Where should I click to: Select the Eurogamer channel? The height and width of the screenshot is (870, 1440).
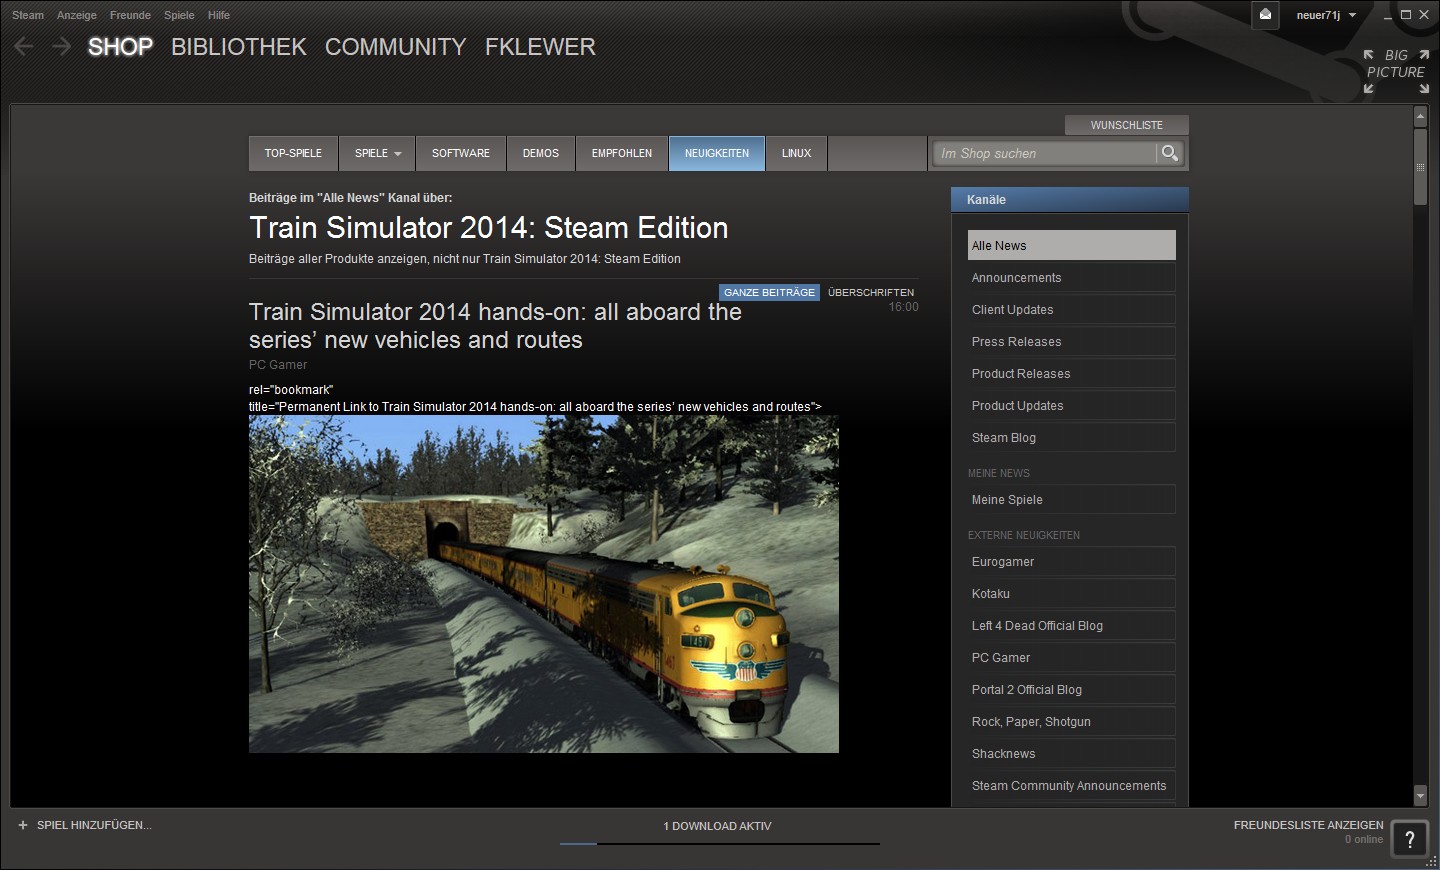pyautogui.click(x=1072, y=562)
